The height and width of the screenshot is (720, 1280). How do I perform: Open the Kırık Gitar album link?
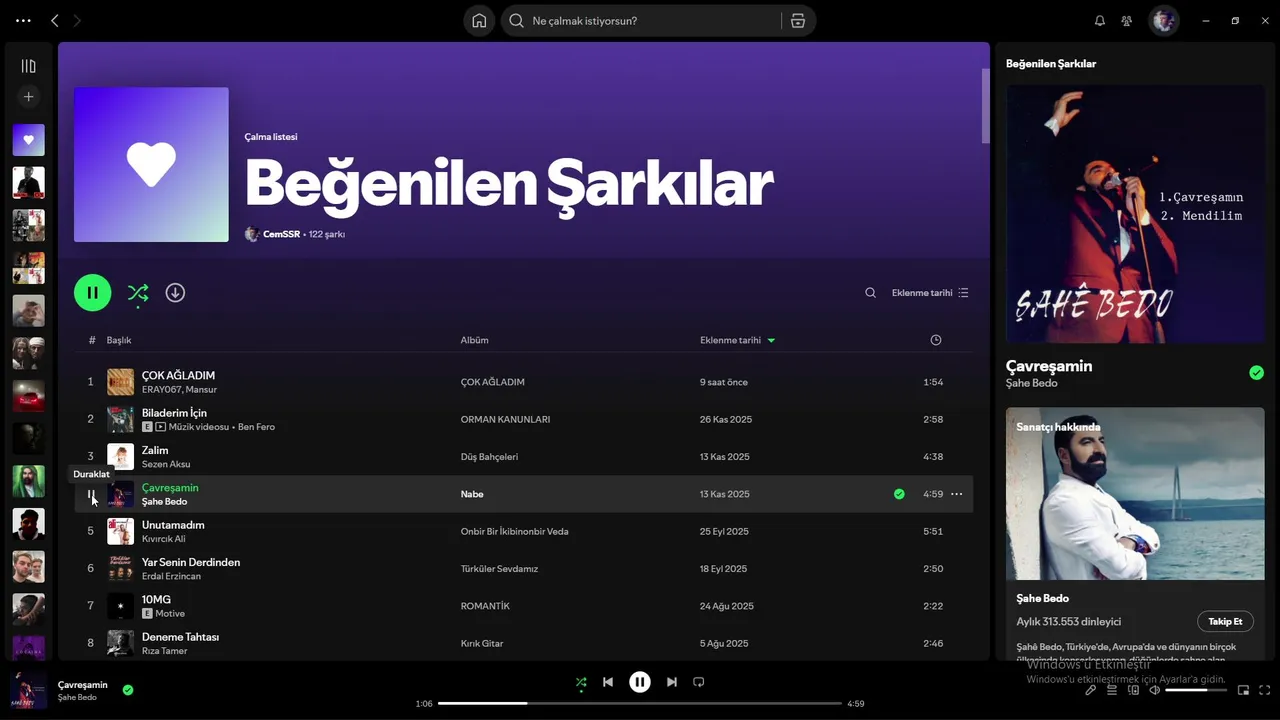click(x=482, y=644)
